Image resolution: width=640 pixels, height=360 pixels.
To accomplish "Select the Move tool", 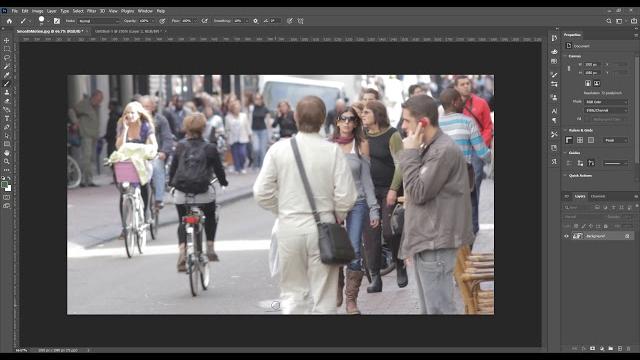I will (x=7, y=40).
